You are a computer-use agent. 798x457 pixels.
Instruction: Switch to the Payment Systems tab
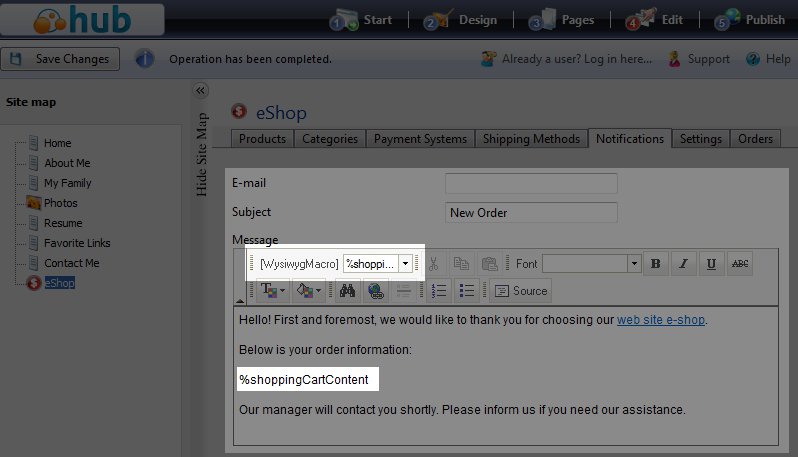(420, 139)
